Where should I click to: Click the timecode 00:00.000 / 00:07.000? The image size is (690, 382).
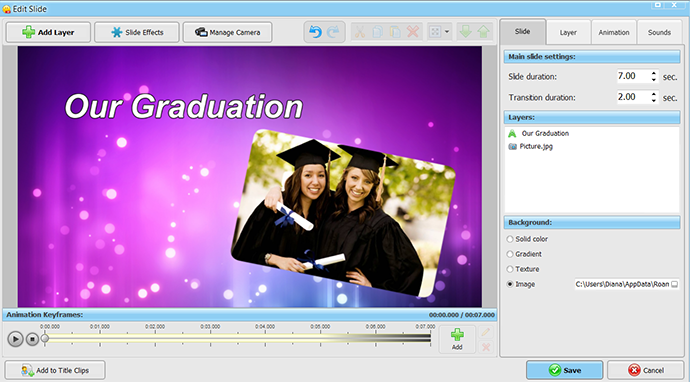[462, 315]
